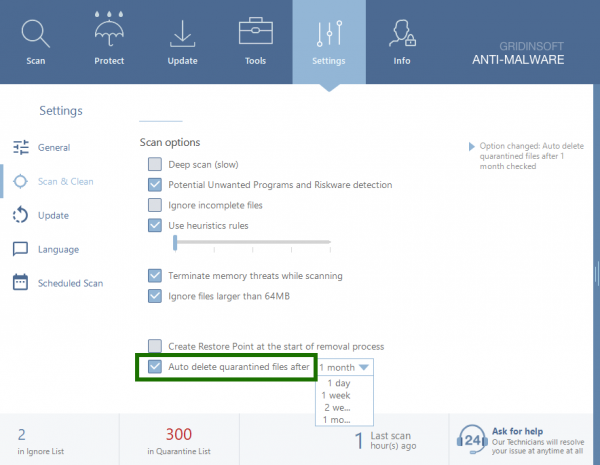The image size is (600, 465).
Task: Uncheck Potential Unwanted Programs and Riskware detection
Action: 155,184
